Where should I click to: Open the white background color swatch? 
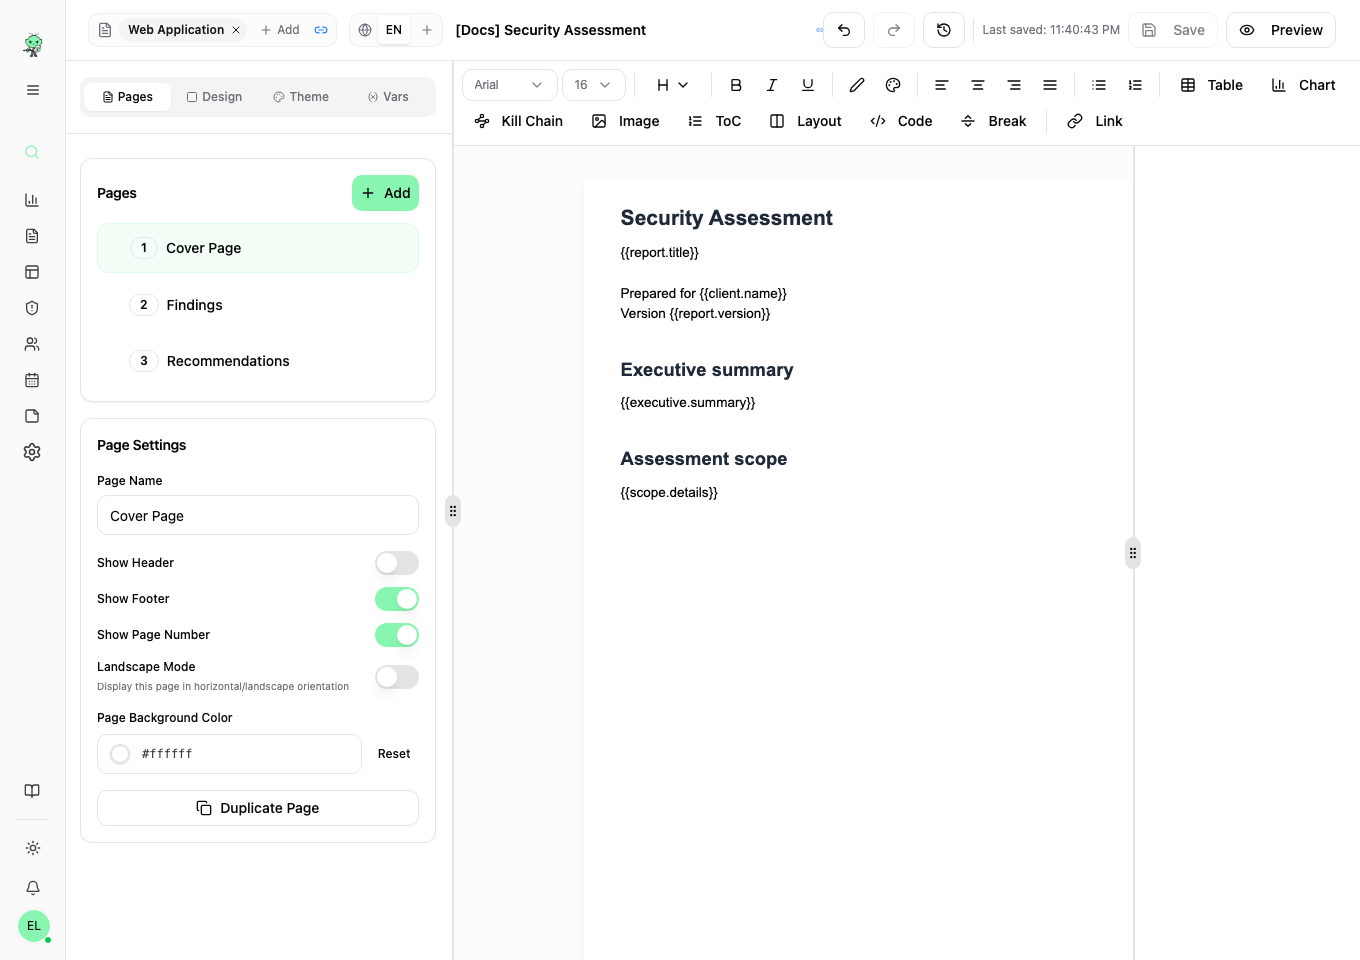[x=120, y=754]
